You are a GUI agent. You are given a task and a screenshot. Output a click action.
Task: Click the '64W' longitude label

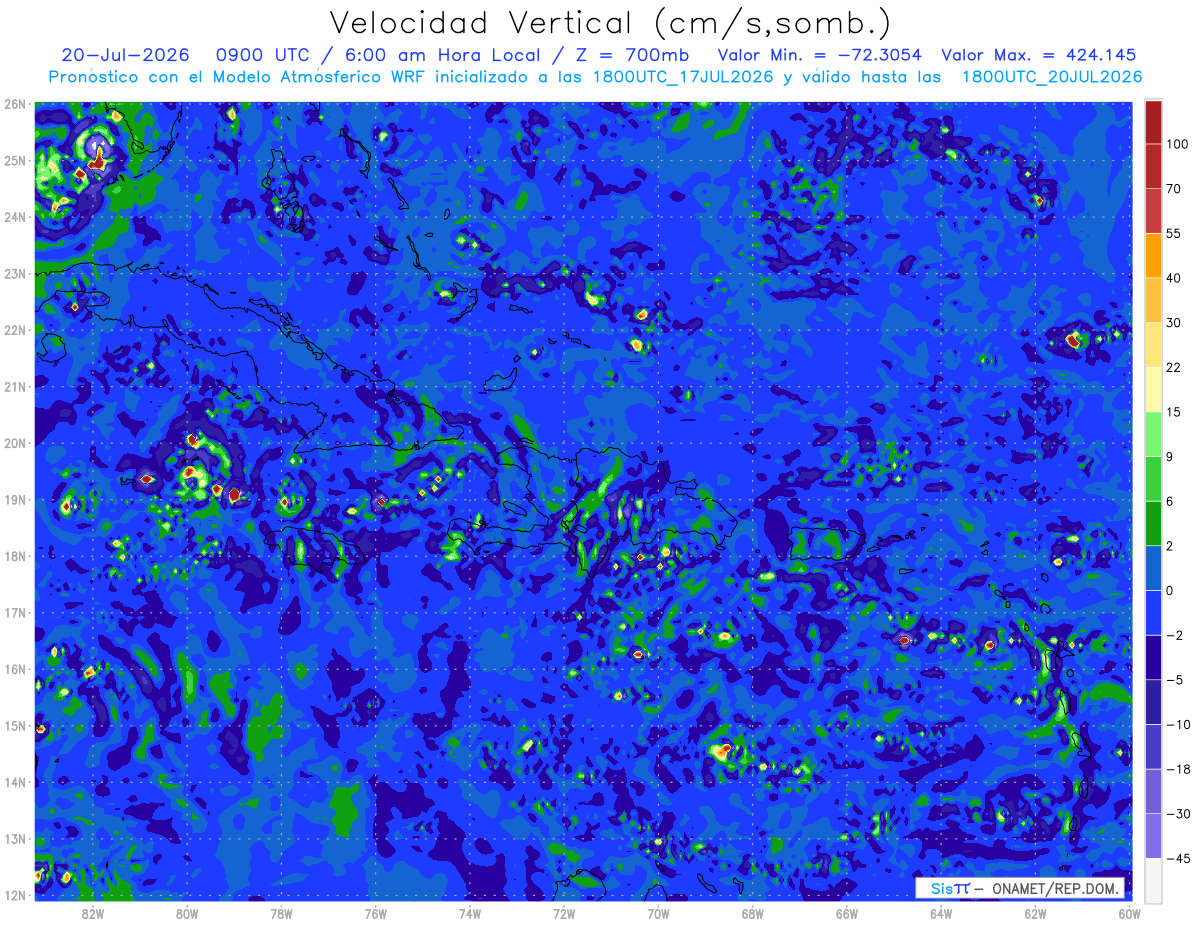941,913
